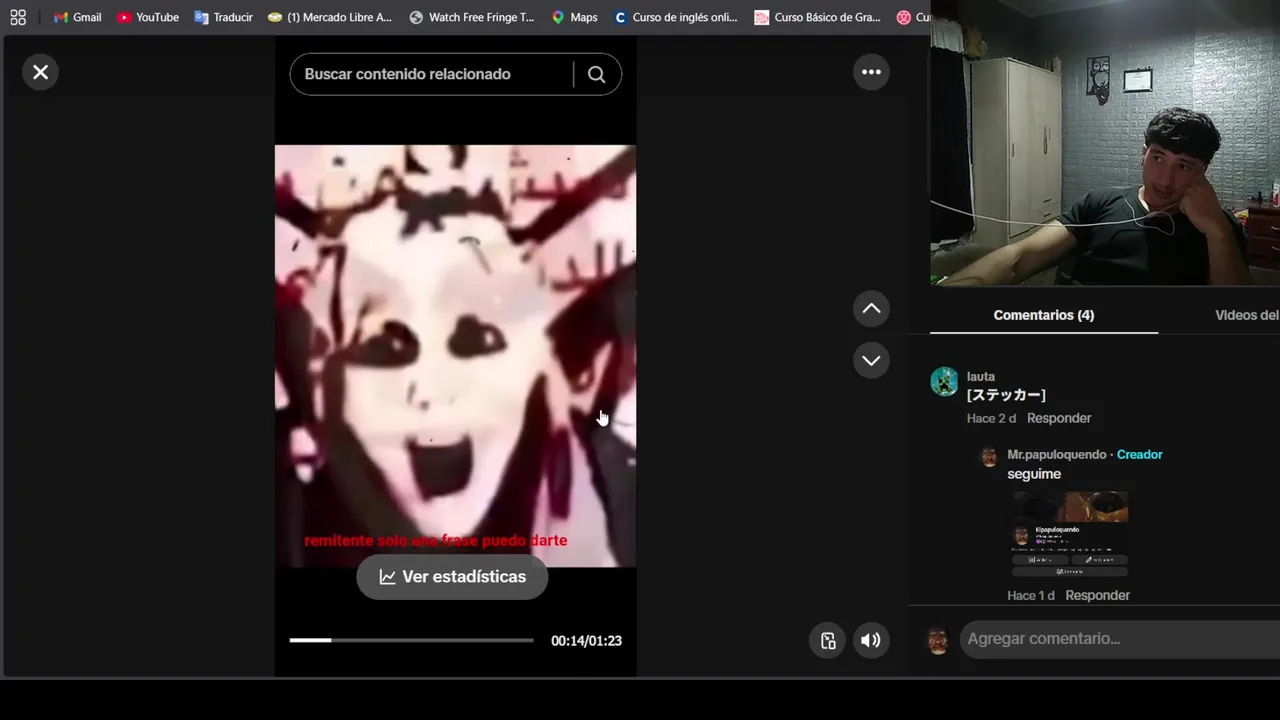Reply to lauta's comment via 'Responder'
1280x720 pixels.
click(1058, 418)
